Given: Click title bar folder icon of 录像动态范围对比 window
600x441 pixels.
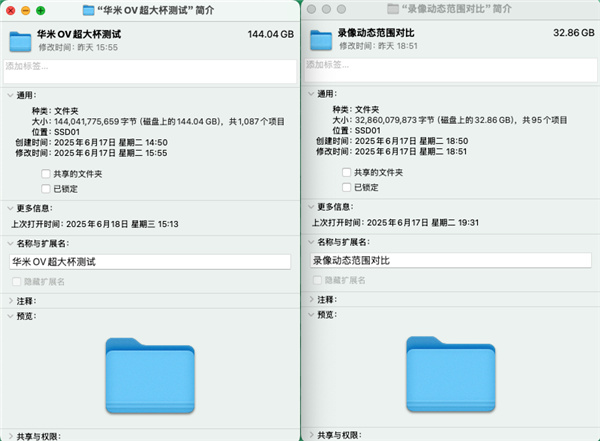Looking at the screenshot, I should coord(393,8).
